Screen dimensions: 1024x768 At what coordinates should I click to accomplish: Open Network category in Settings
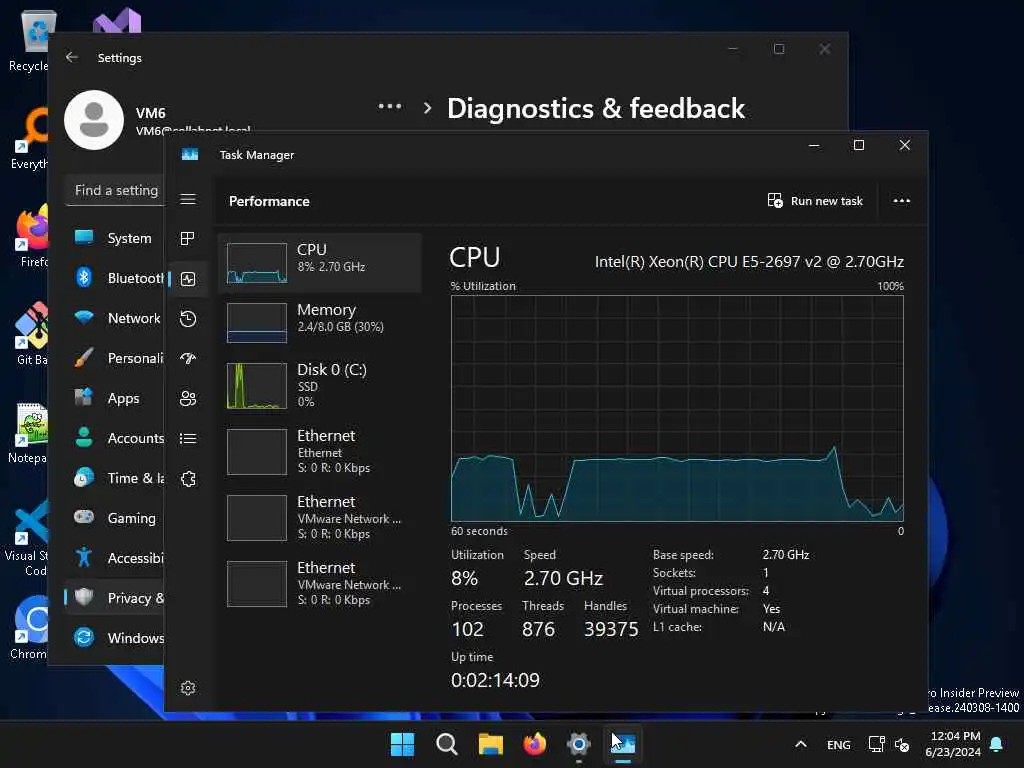coord(114,318)
